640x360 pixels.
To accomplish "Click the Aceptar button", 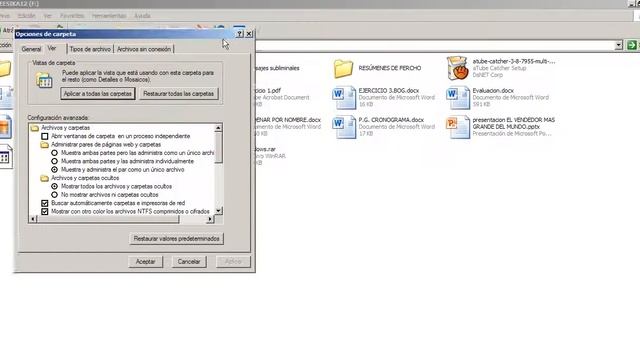I will click(x=145, y=262).
